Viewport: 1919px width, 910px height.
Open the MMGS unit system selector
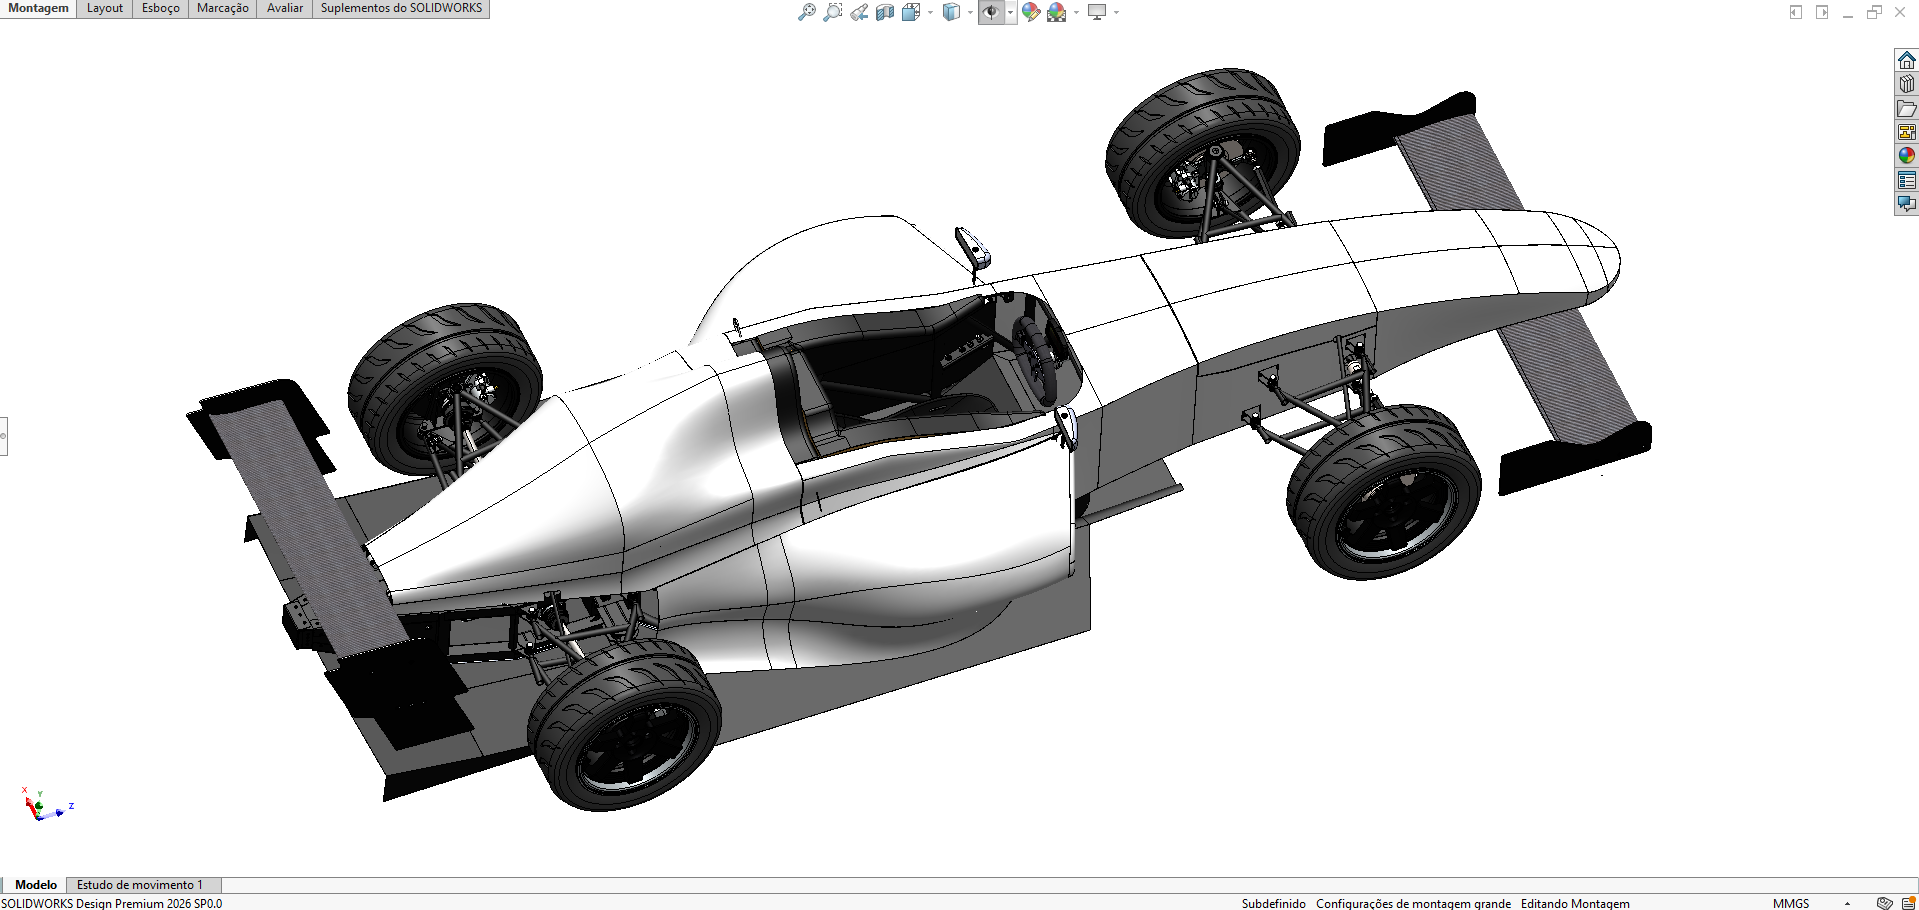pyautogui.click(x=1791, y=903)
